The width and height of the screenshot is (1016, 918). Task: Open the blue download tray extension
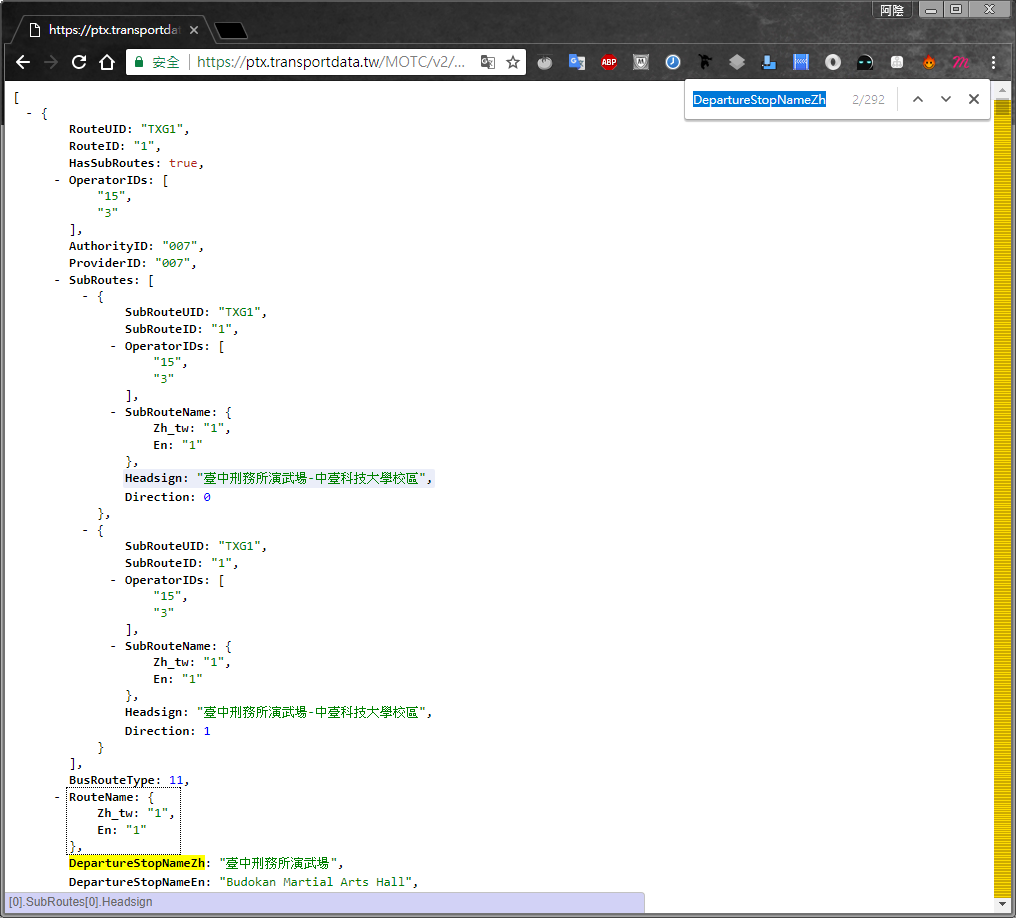769,62
